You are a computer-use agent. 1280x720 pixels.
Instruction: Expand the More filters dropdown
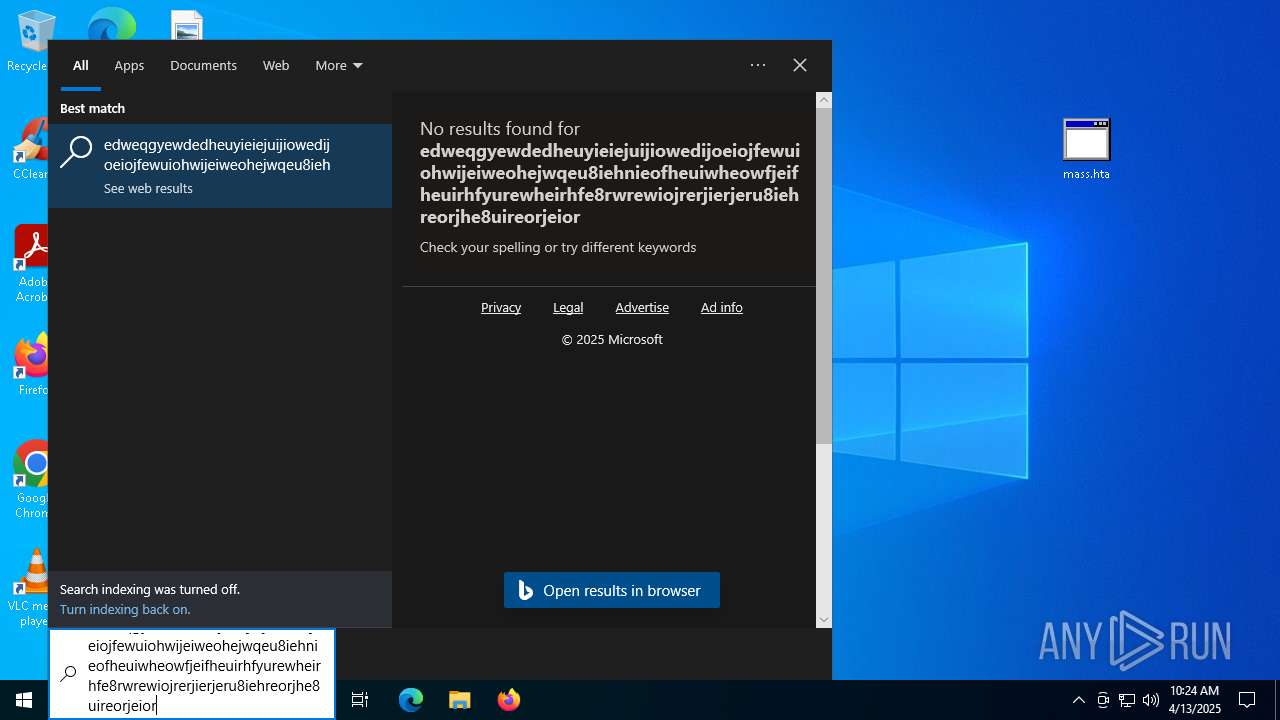[x=339, y=65]
